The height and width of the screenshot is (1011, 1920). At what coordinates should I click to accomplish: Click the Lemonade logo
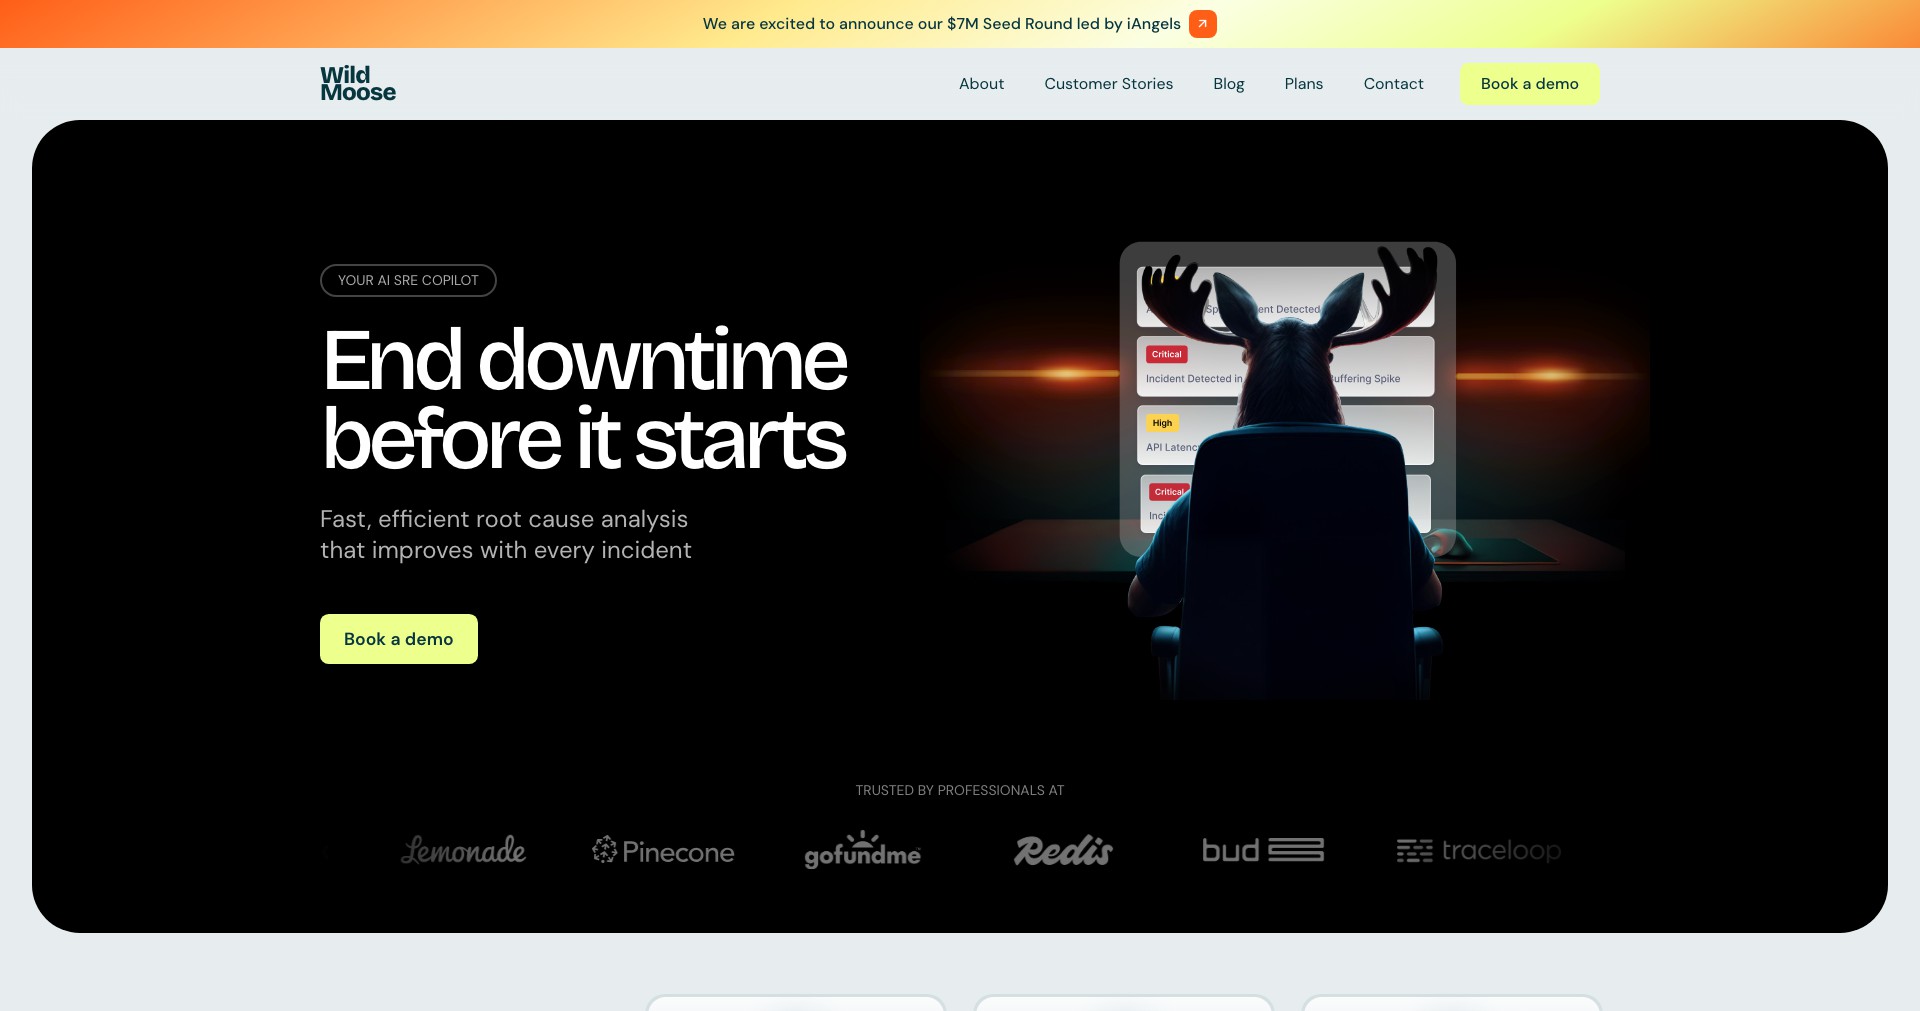463,851
